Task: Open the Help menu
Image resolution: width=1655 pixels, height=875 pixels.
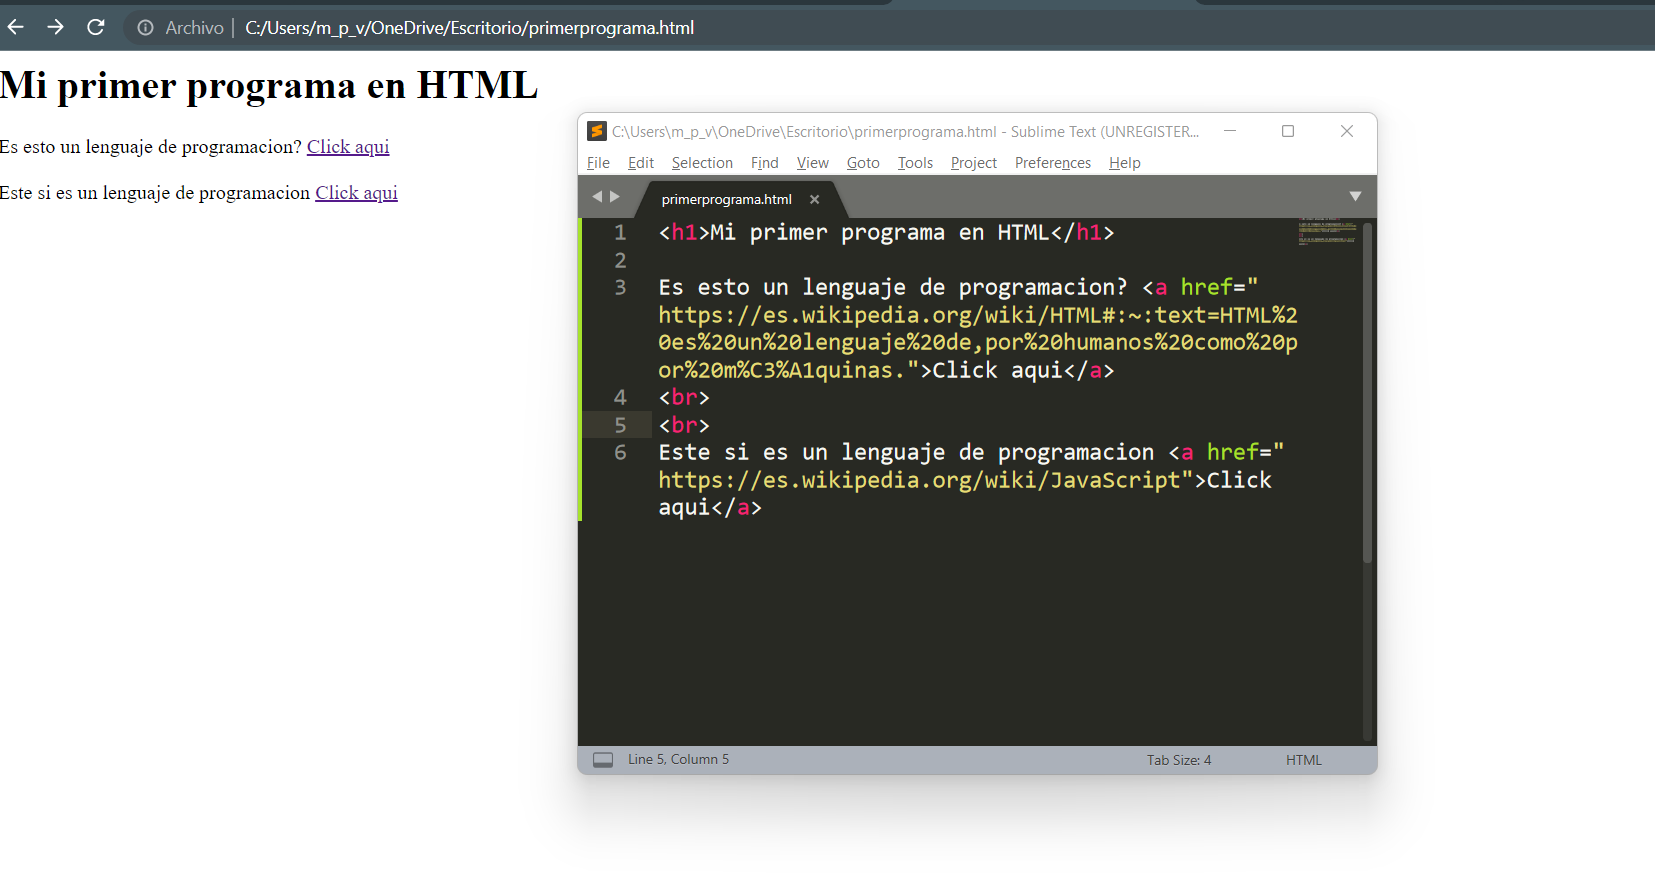Action: click(1125, 163)
